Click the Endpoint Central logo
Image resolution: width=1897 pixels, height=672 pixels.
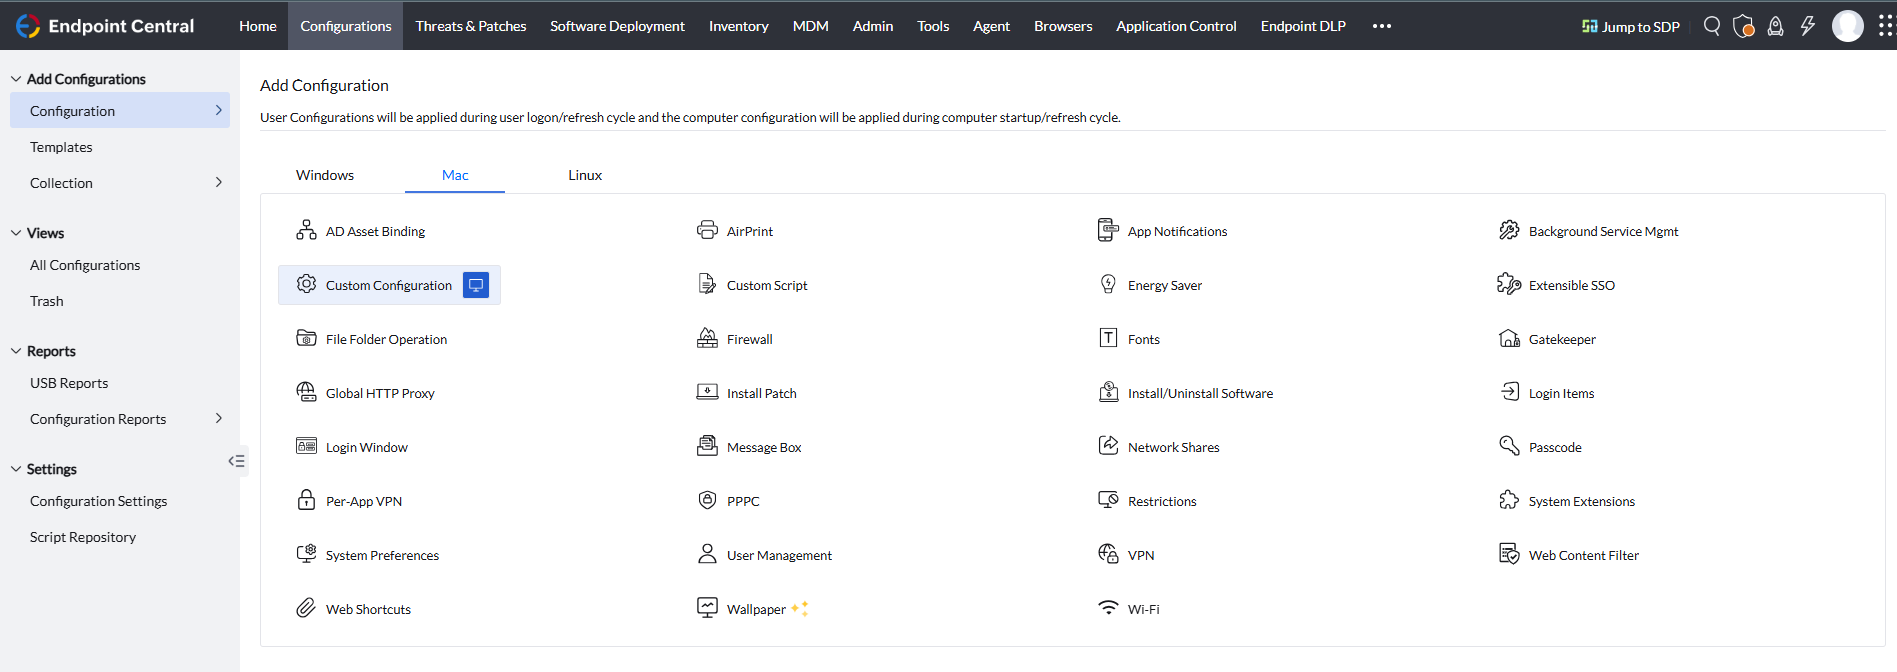coord(105,26)
